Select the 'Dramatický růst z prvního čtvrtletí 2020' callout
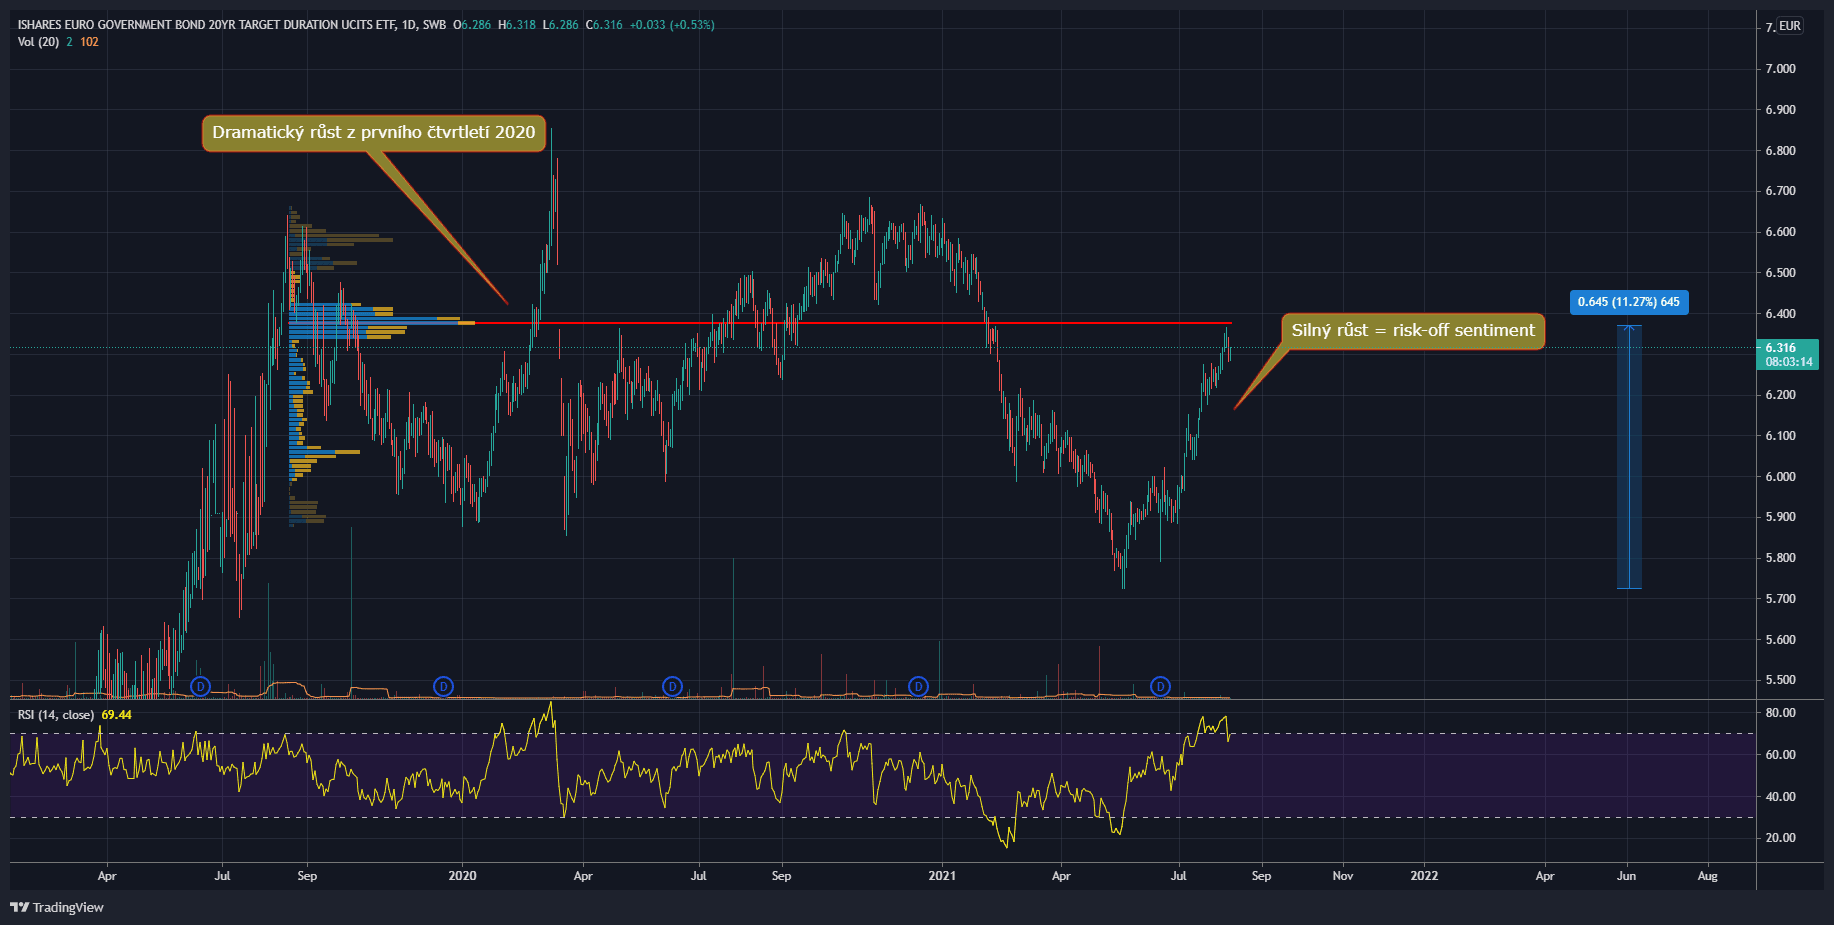Screen dimensions: 1834x925 [x=373, y=132]
